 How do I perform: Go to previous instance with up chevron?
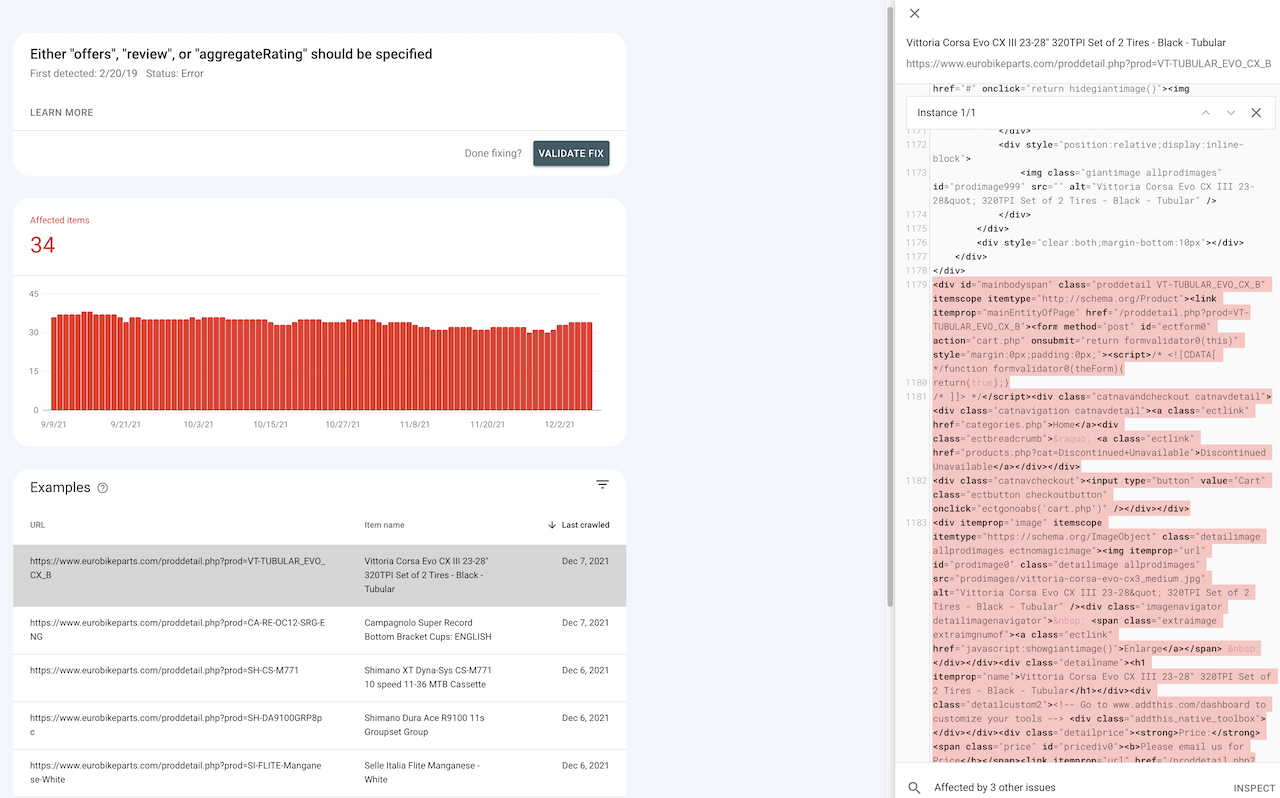pos(1206,113)
